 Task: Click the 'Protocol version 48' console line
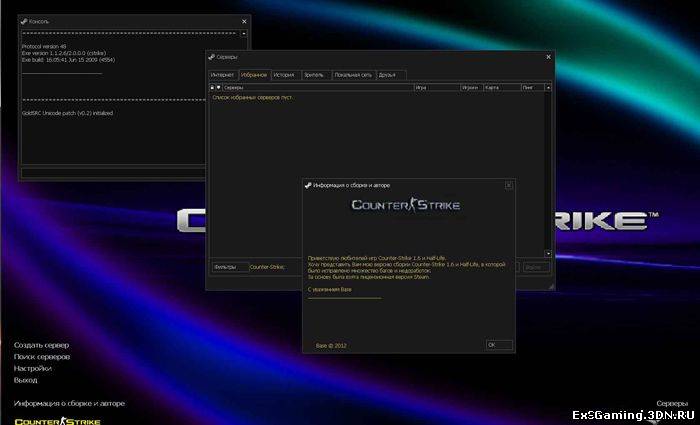pos(44,46)
